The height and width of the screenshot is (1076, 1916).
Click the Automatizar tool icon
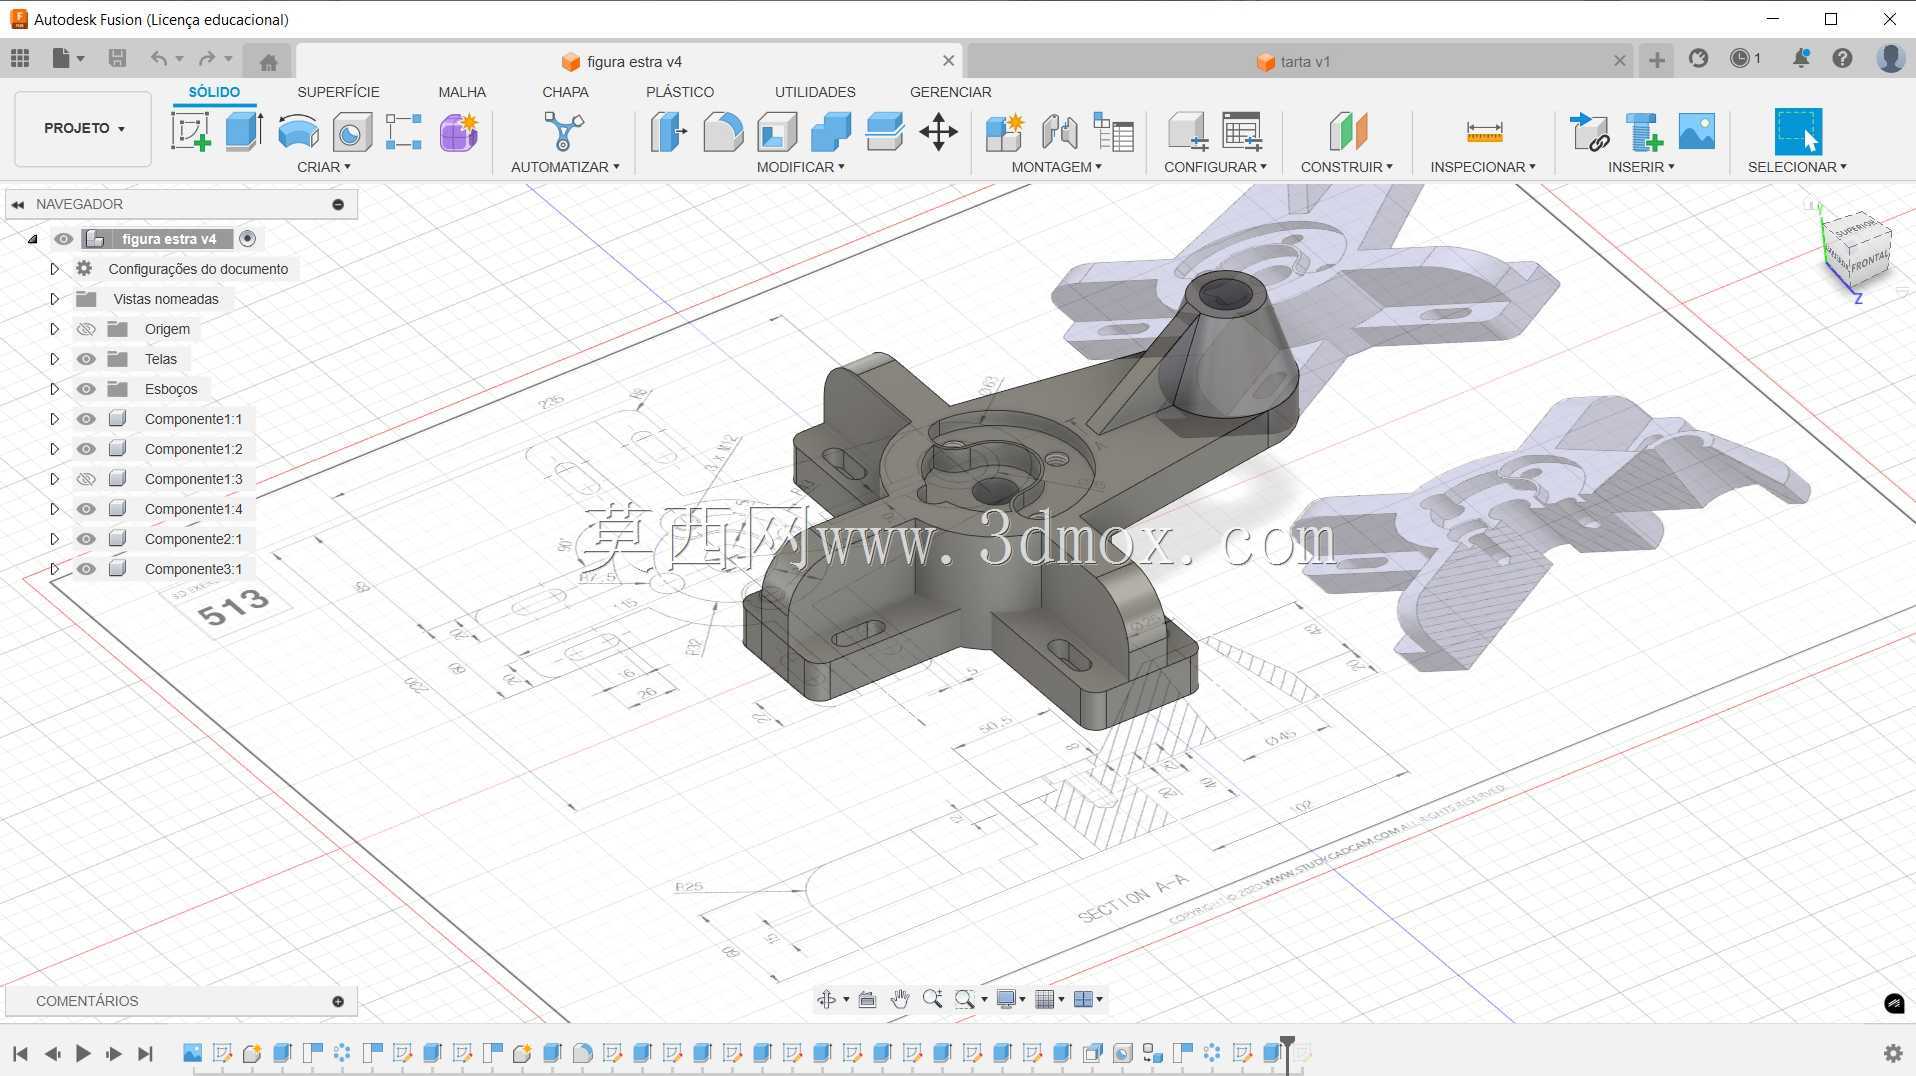(564, 131)
